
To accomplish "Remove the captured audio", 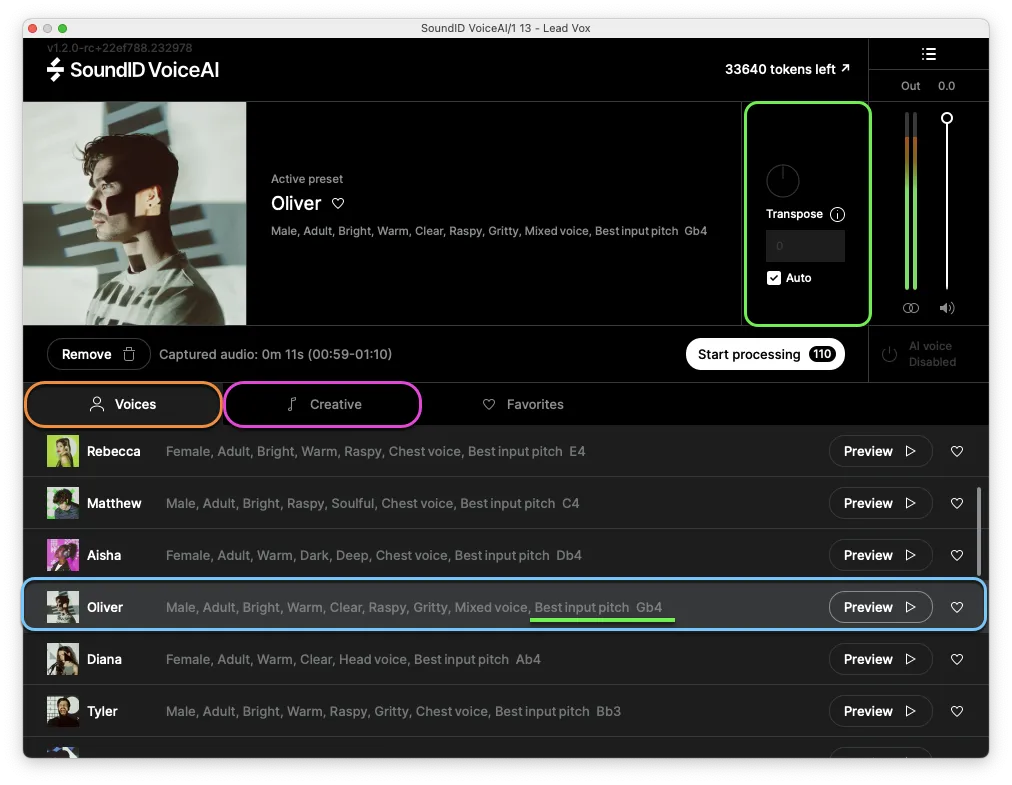I will pyautogui.click(x=99, y=354).
